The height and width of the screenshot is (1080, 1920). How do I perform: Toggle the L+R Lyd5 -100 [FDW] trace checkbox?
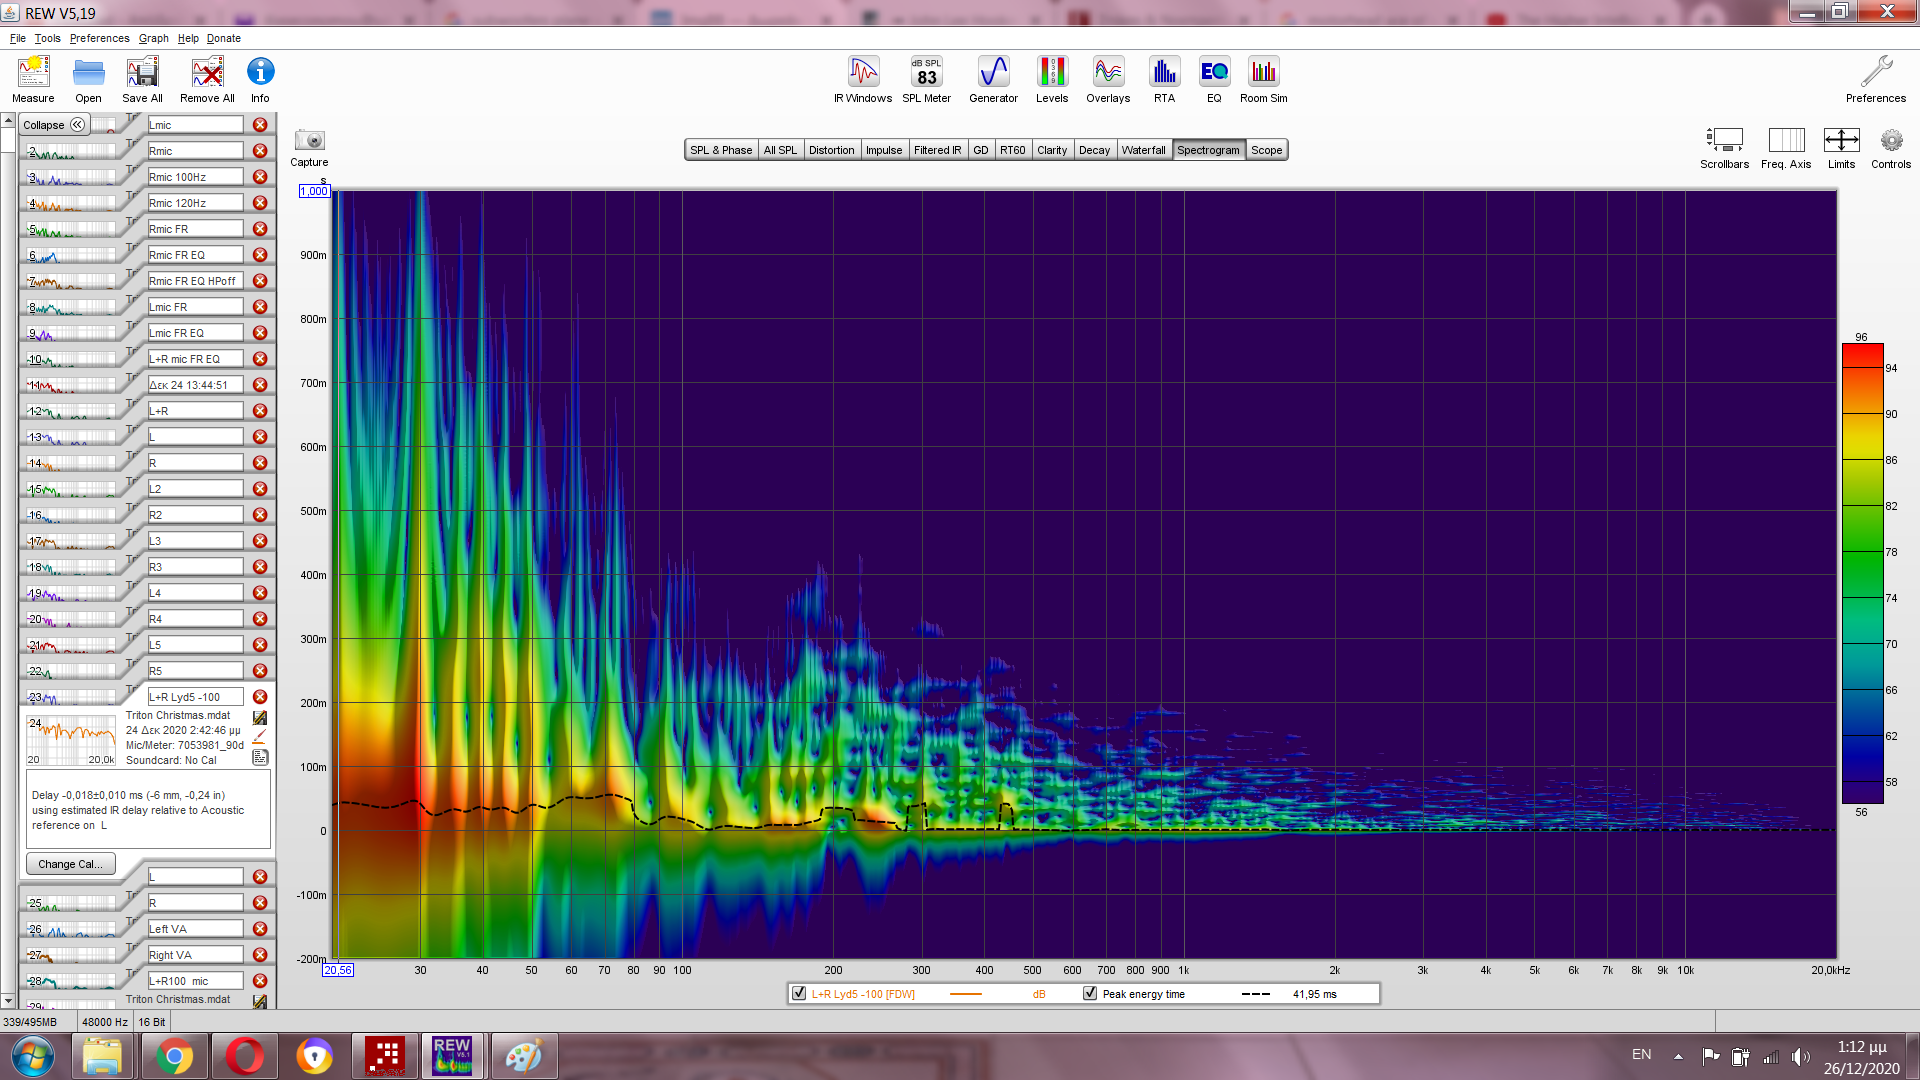(799, 993)
